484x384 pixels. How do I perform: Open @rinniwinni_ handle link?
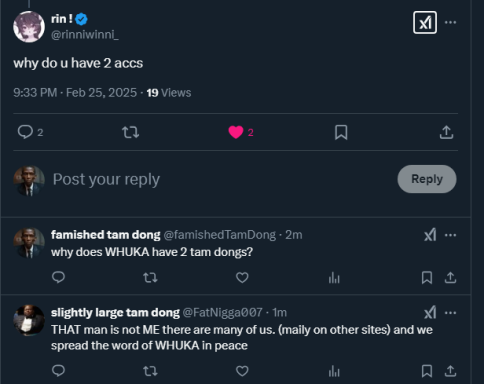point(85,35)
